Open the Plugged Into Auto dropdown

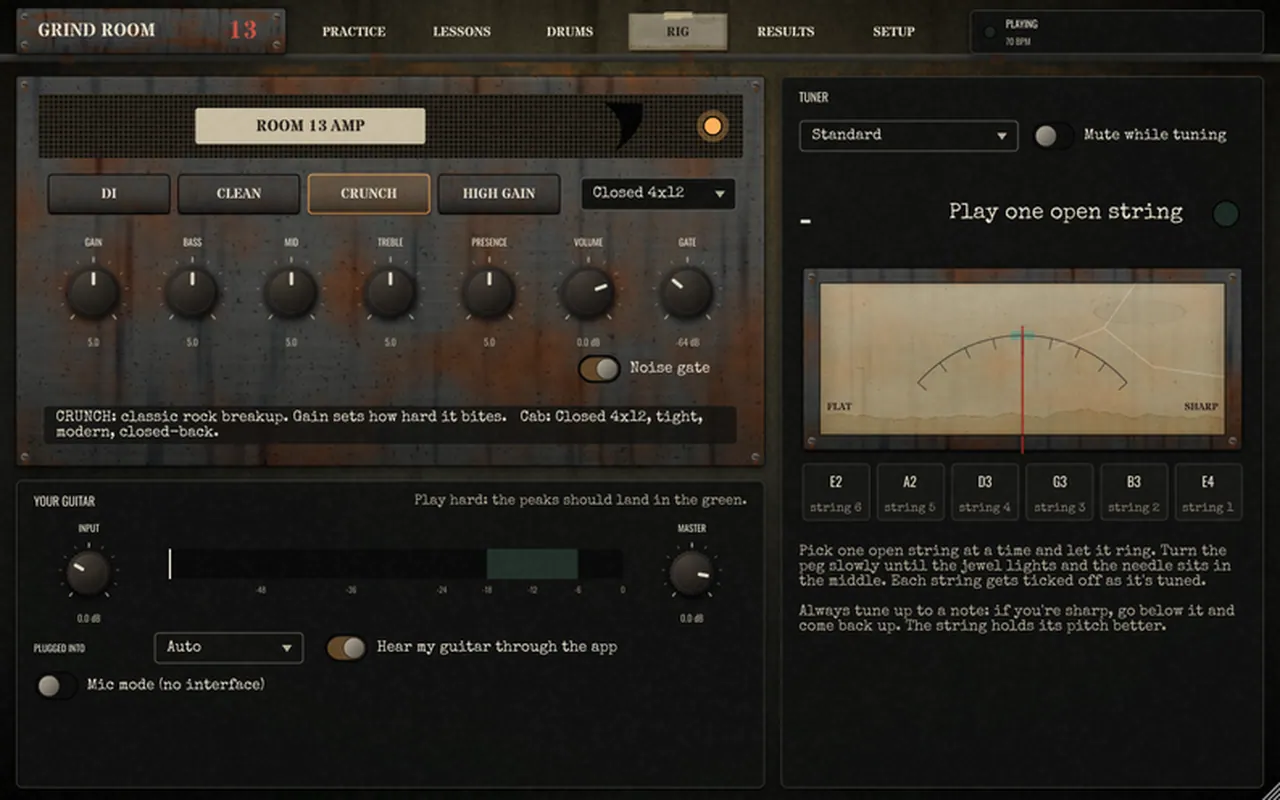point(229,647)
